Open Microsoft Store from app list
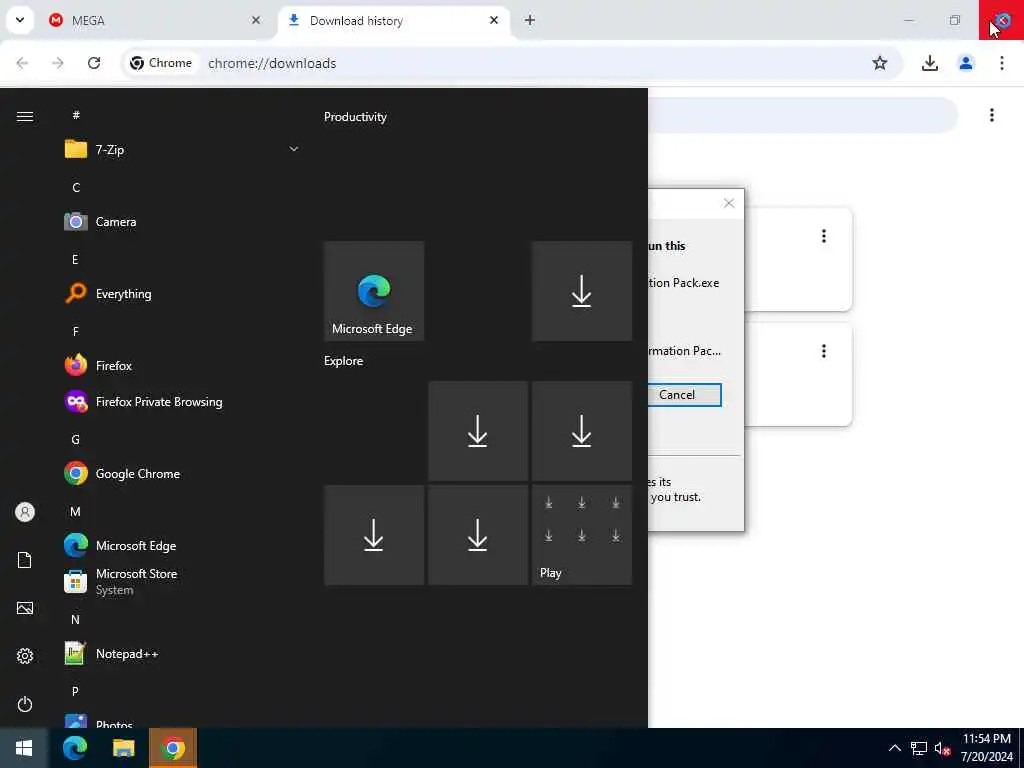Viewport: 1024px width, 768px height. [182, 581]
